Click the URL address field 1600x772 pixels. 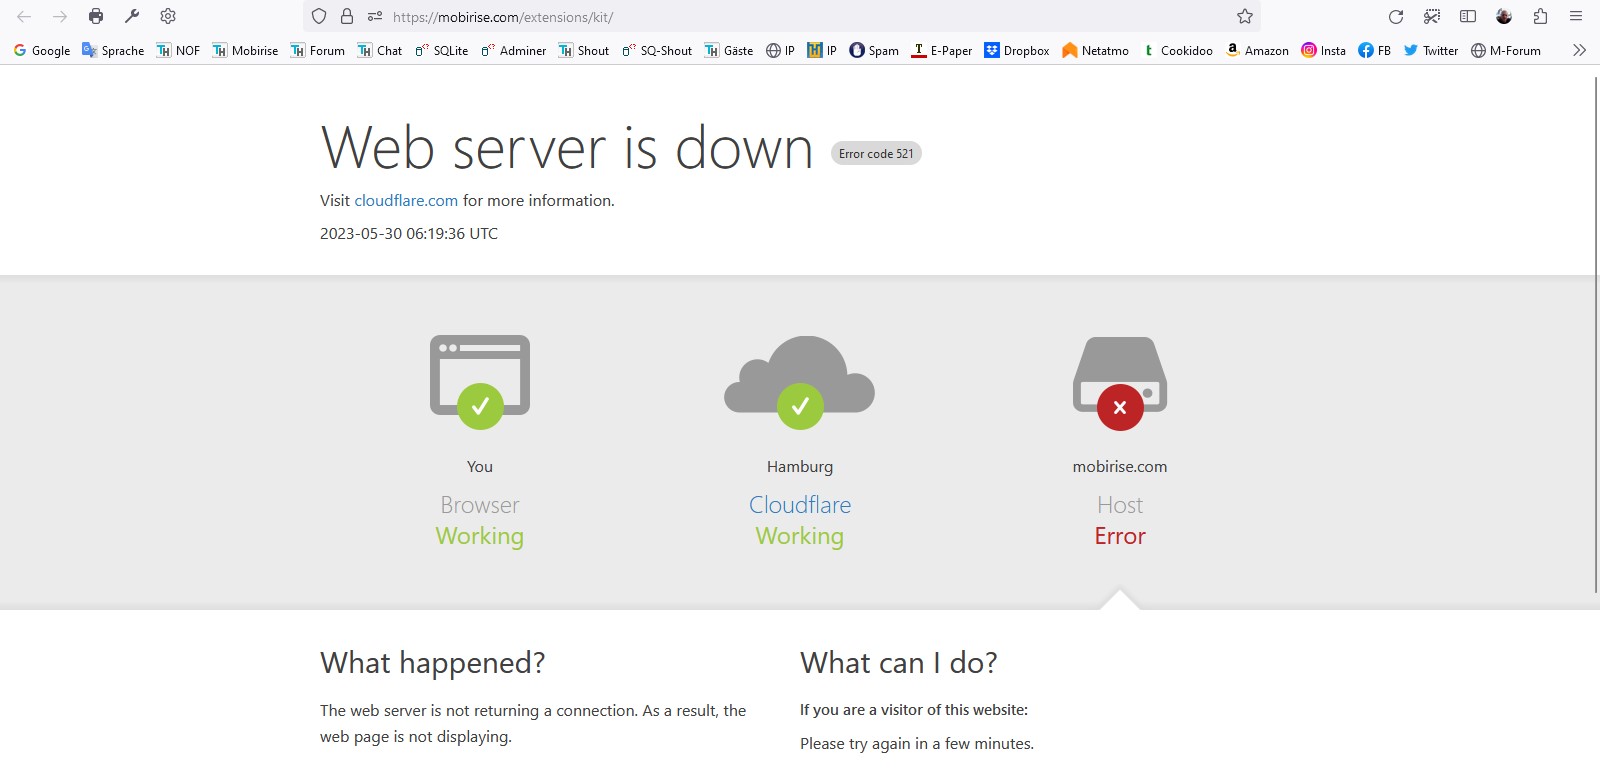(x=800, y=17)
